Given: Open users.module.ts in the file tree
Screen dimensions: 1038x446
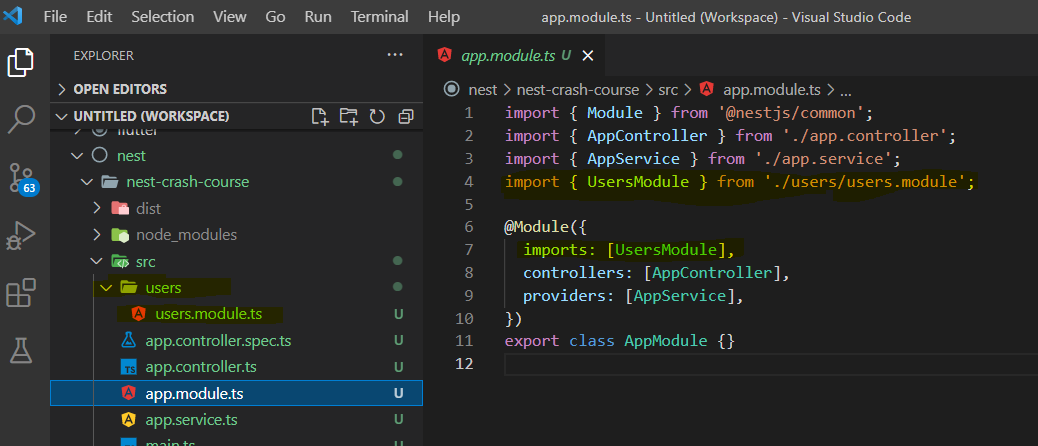Looking at the screenshot, I should (x=208, y=314).
